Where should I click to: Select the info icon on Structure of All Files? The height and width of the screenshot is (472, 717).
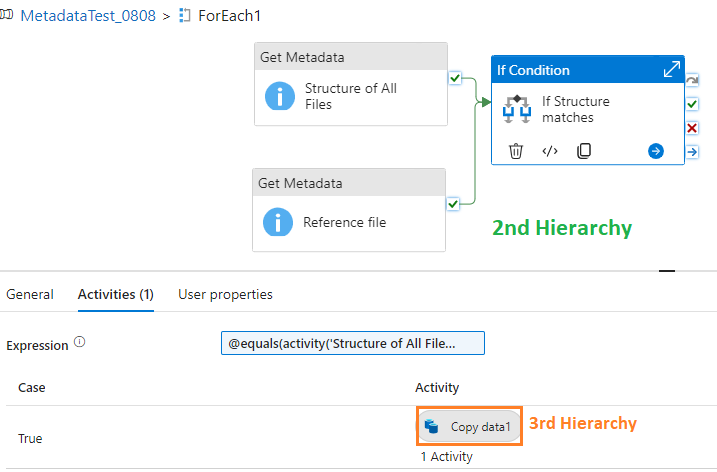point(280,96)
